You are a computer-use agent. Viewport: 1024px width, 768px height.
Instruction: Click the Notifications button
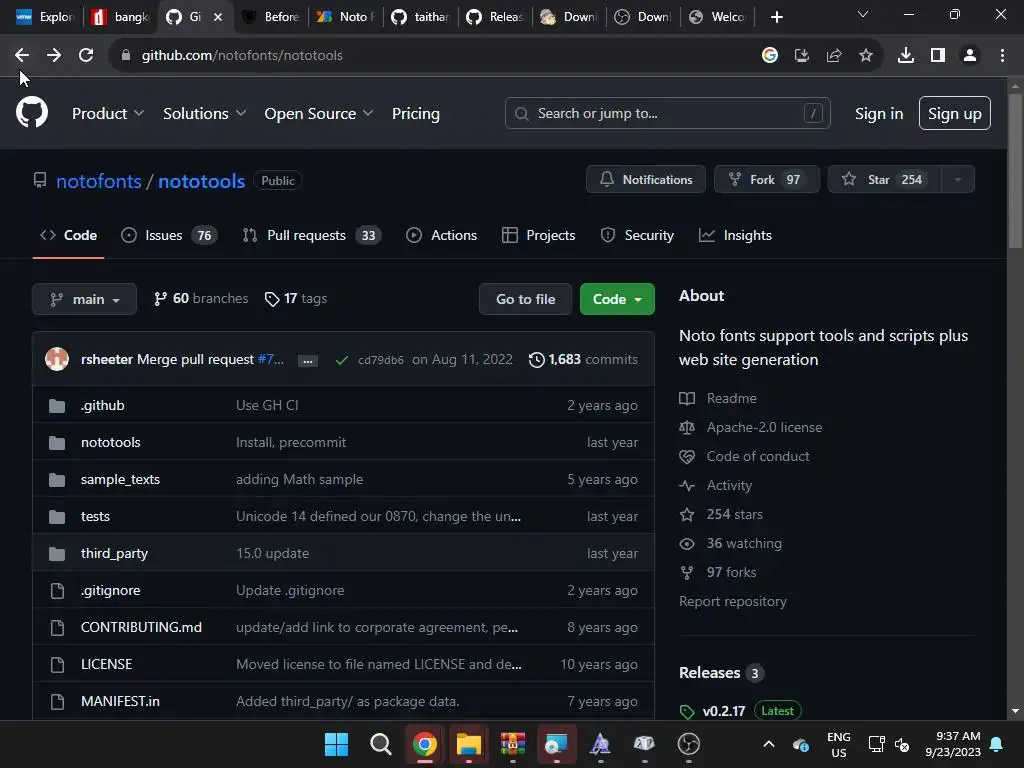(645, 180)
